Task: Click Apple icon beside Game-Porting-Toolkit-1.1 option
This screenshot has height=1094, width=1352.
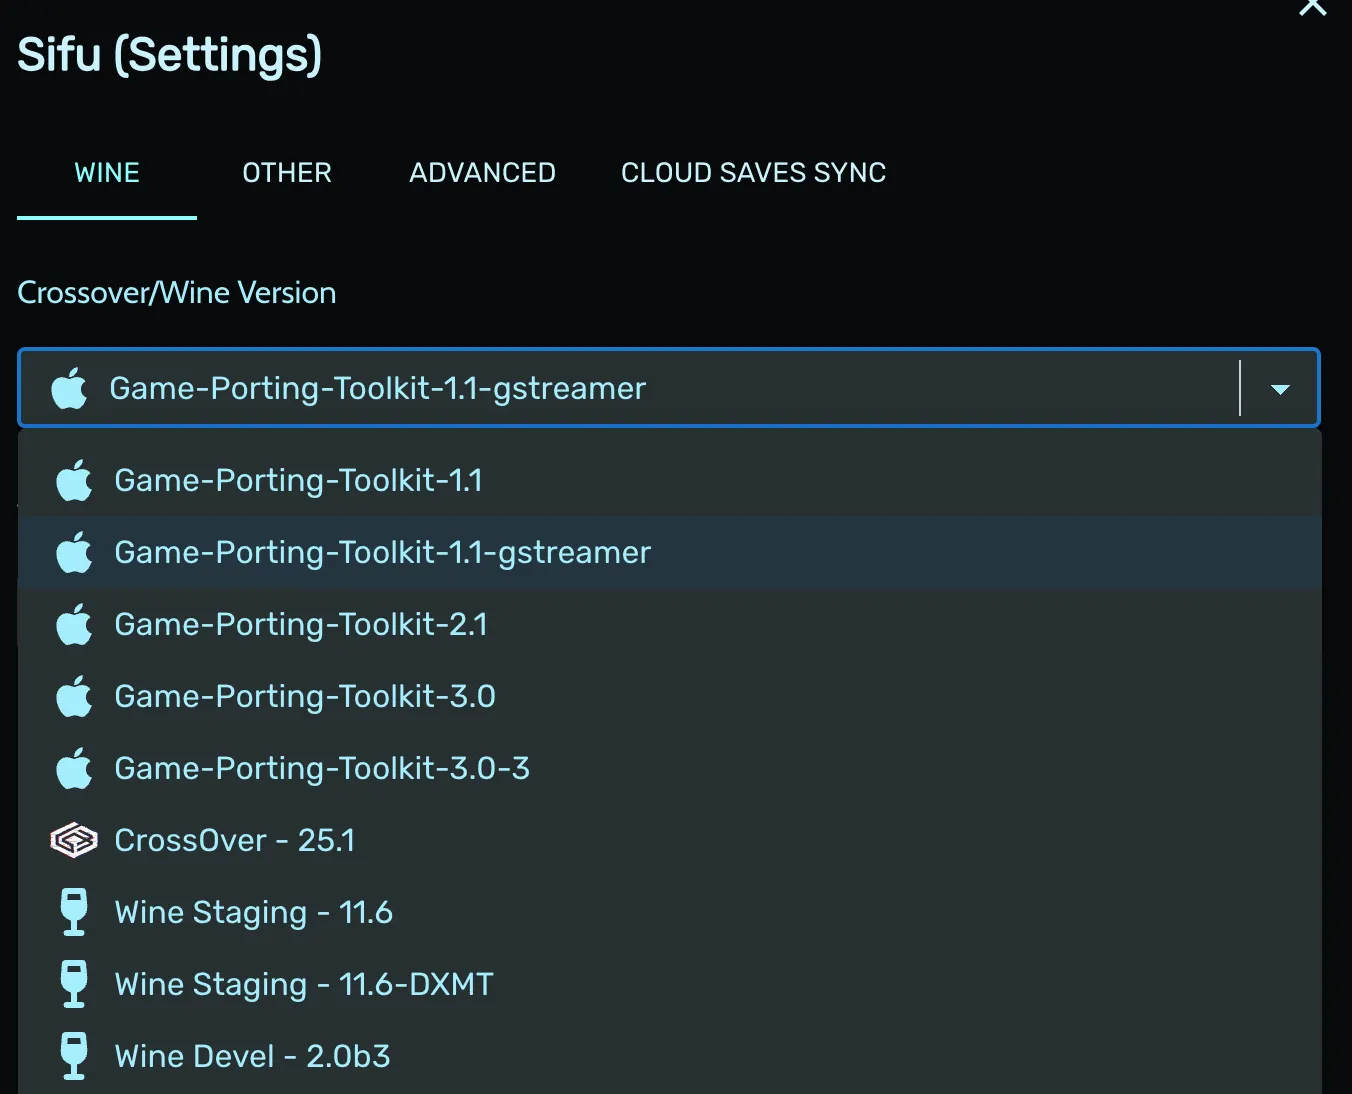Action: [x=74, y=481]
